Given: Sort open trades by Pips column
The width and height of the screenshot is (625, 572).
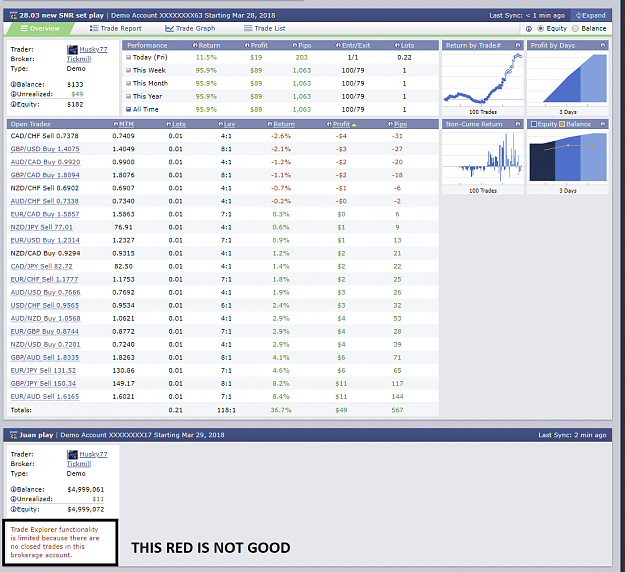Looking at the screenshot, I should click(x=401, y=124).
